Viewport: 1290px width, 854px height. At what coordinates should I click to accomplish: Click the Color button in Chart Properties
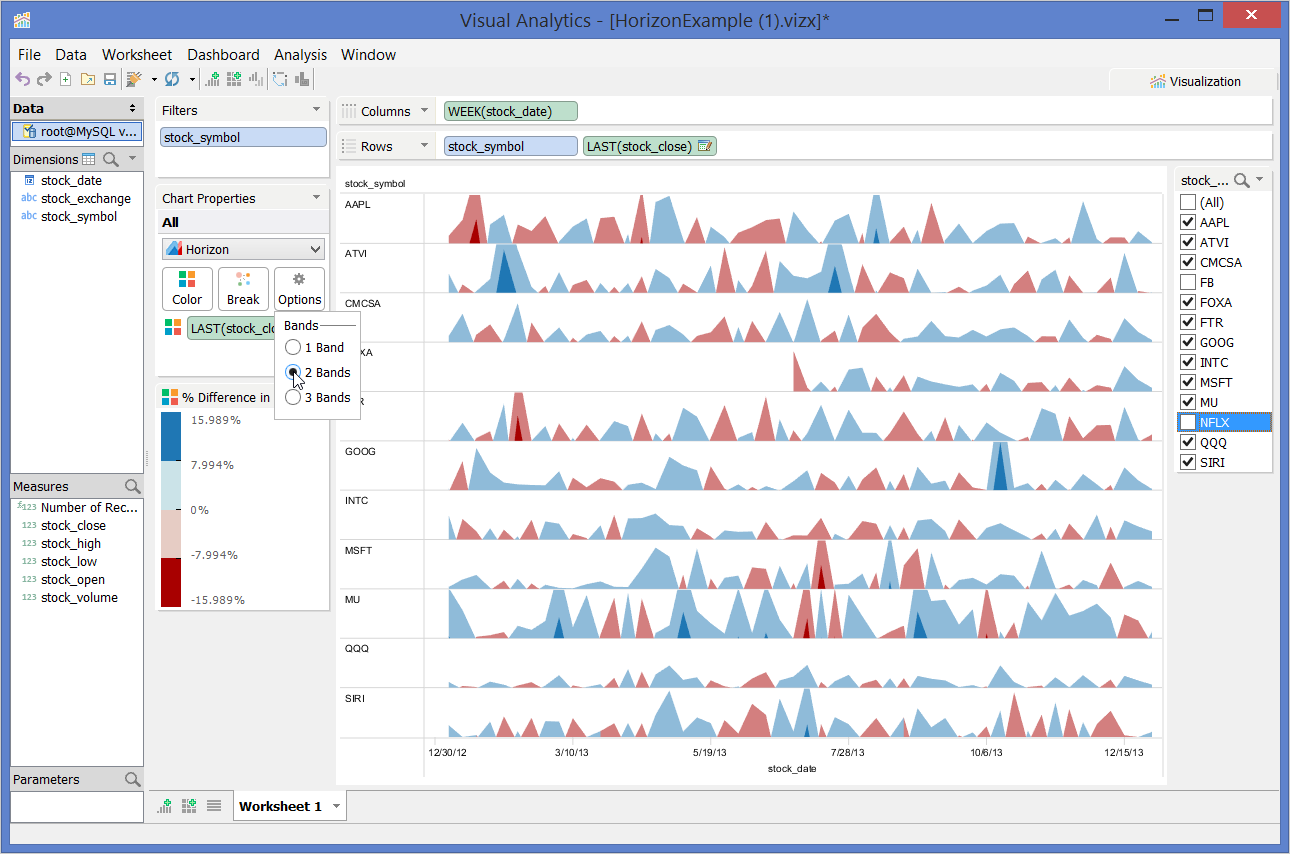[x=187, y=289]
